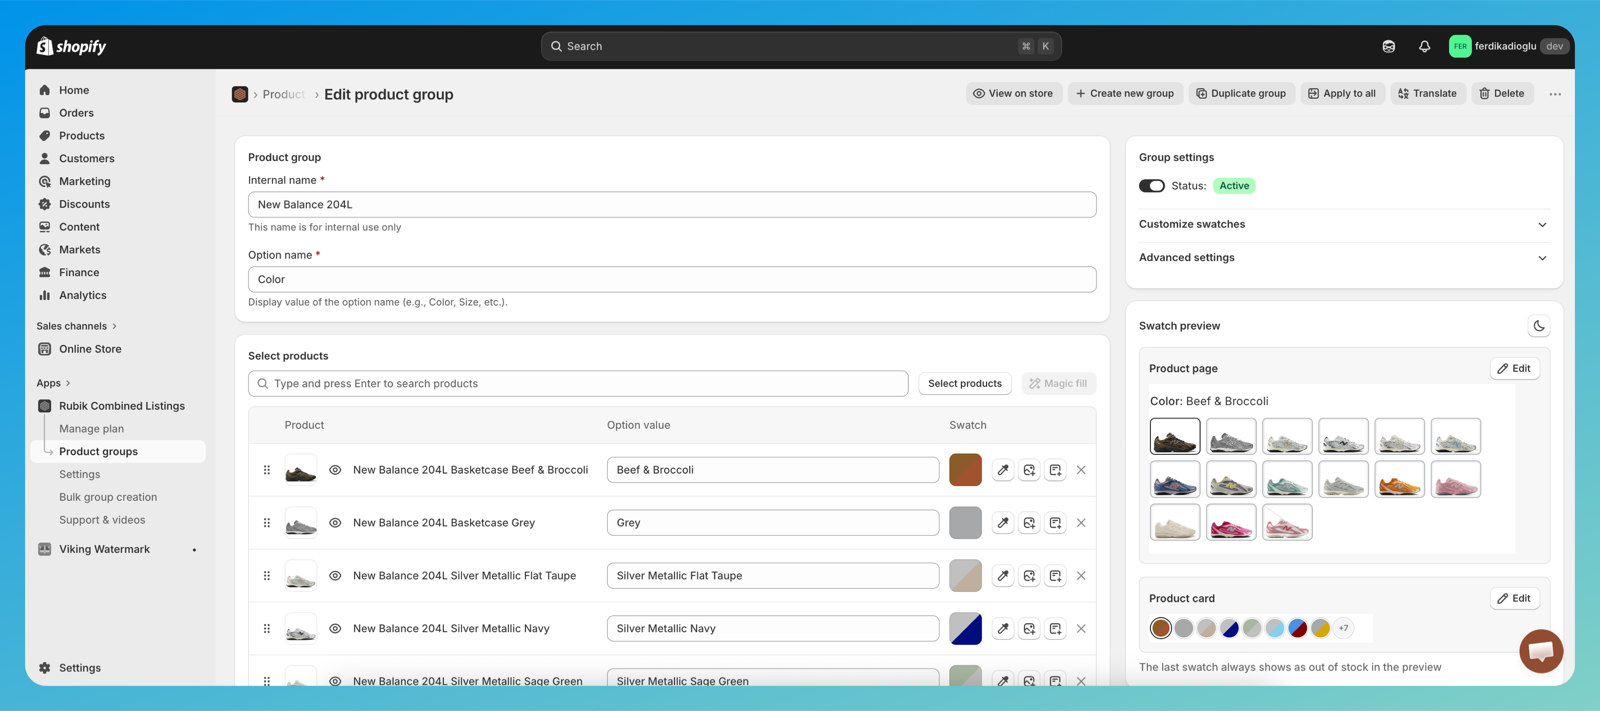Click View on store button

[x=1014, y=94]
